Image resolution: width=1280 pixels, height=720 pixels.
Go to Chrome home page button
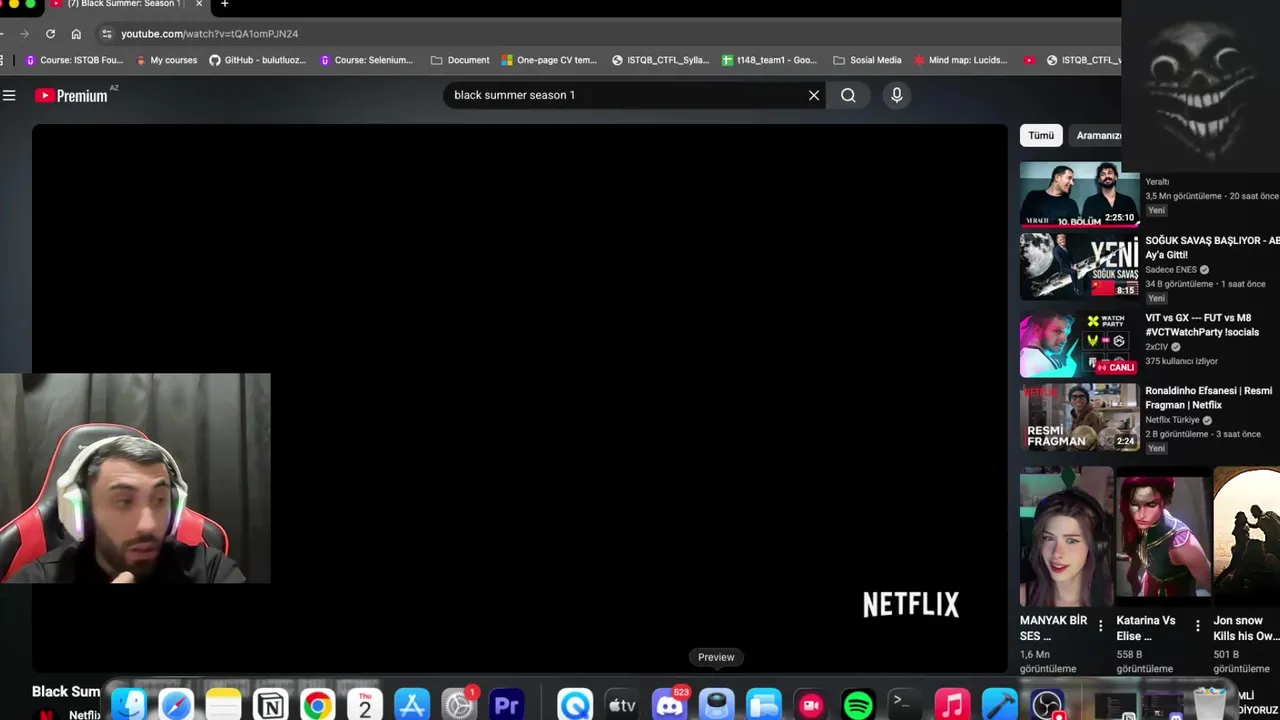pos(76,33)
